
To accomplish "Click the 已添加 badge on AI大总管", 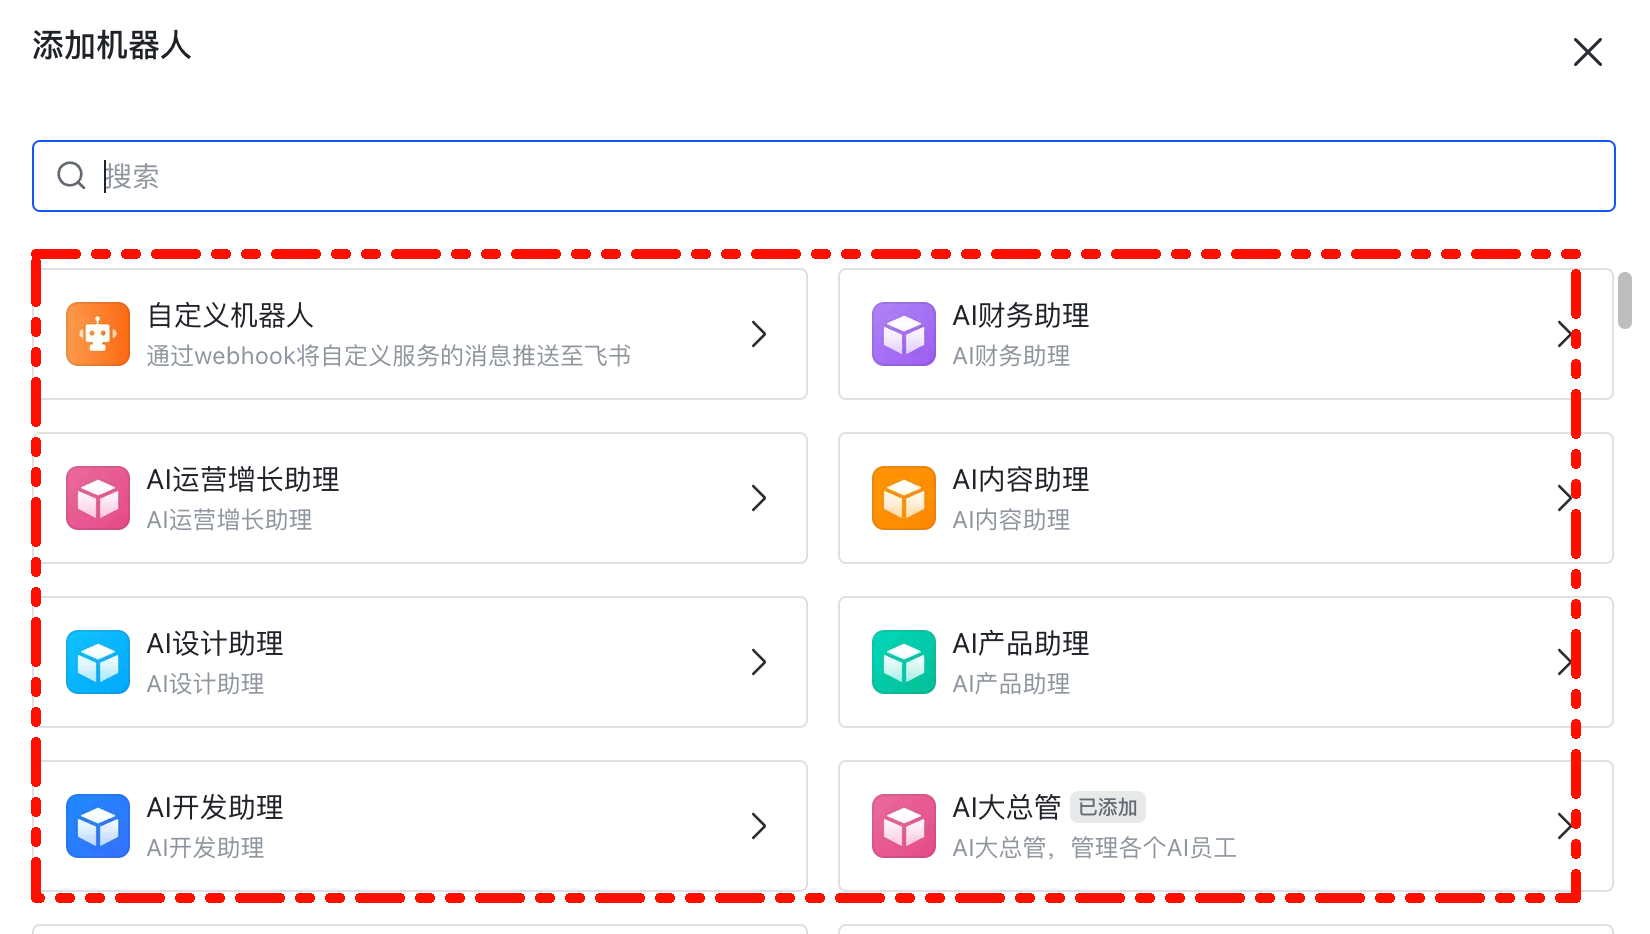I will (1107, 807).
